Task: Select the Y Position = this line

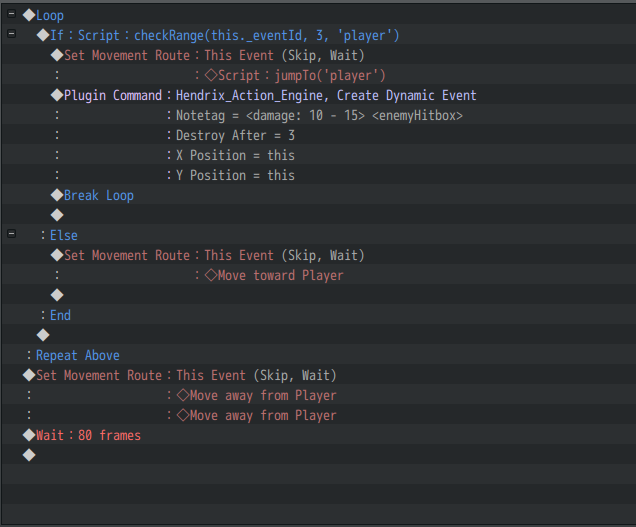Action: 235,175
